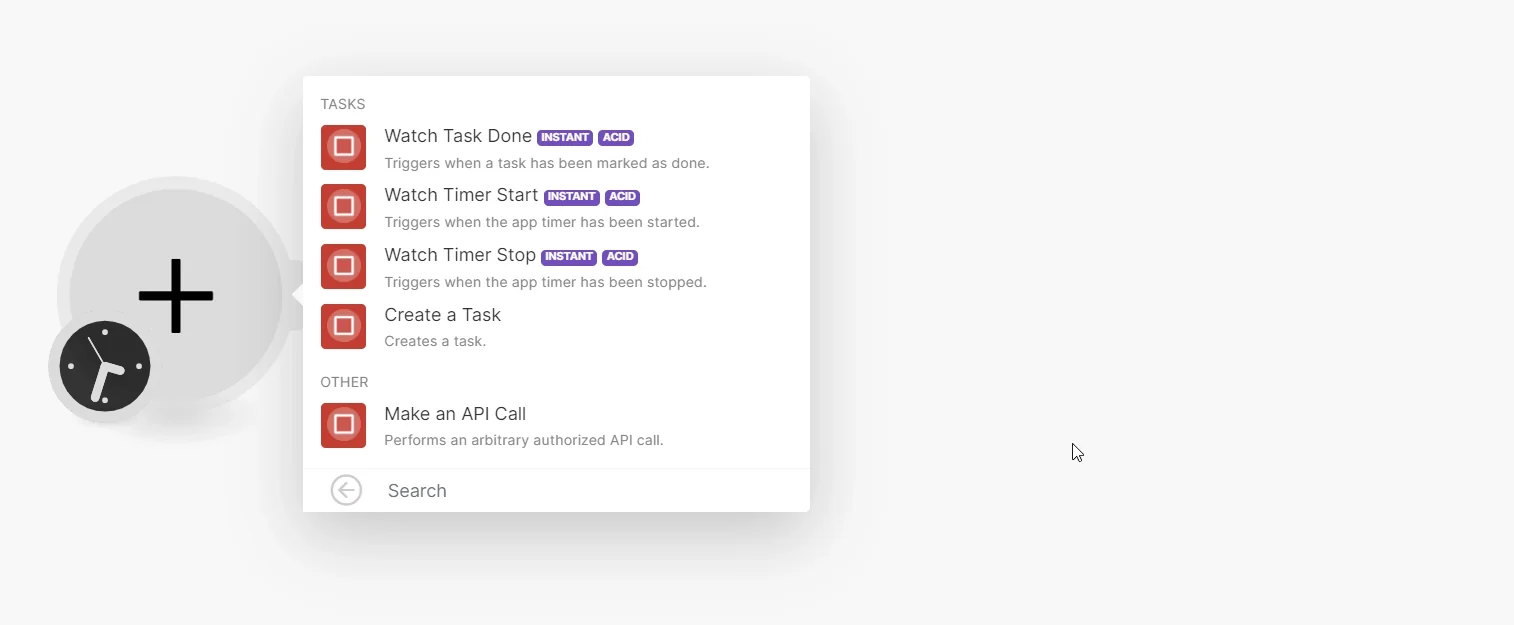Choose the Watch Timer Stop entry
Viewport: 1514px width, 625px height.
click(x=556, y=267)
